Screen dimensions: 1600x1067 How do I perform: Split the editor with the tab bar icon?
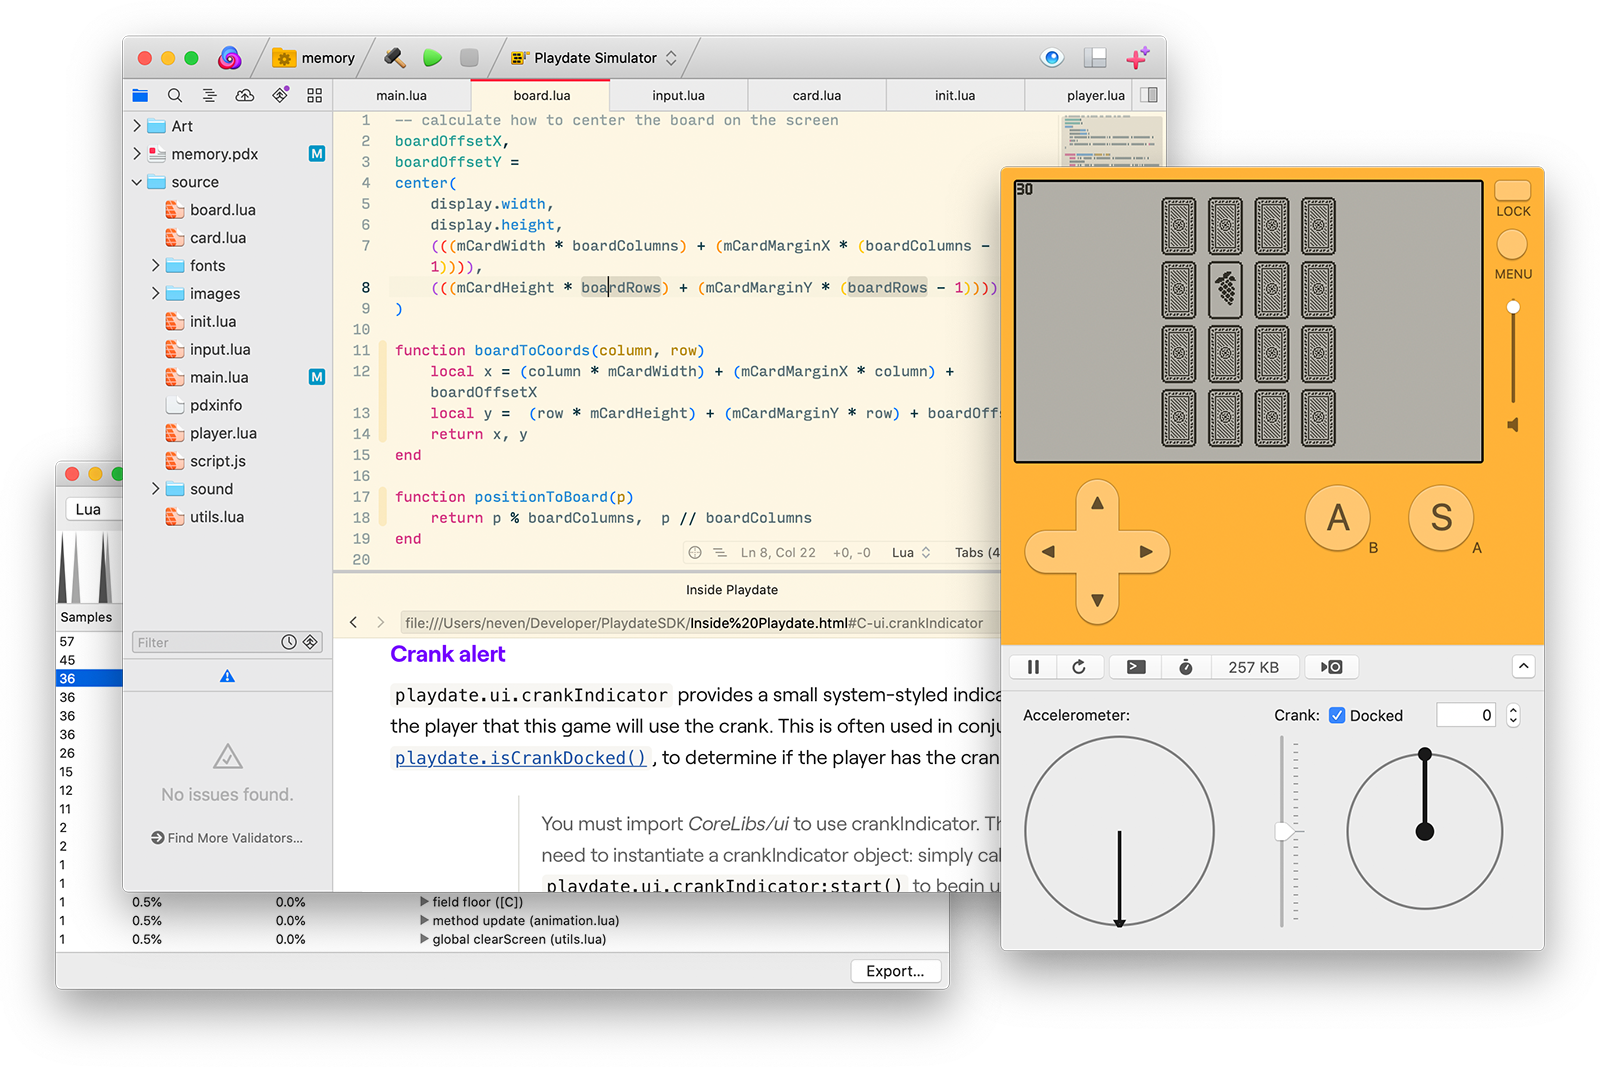(1149, 95)
